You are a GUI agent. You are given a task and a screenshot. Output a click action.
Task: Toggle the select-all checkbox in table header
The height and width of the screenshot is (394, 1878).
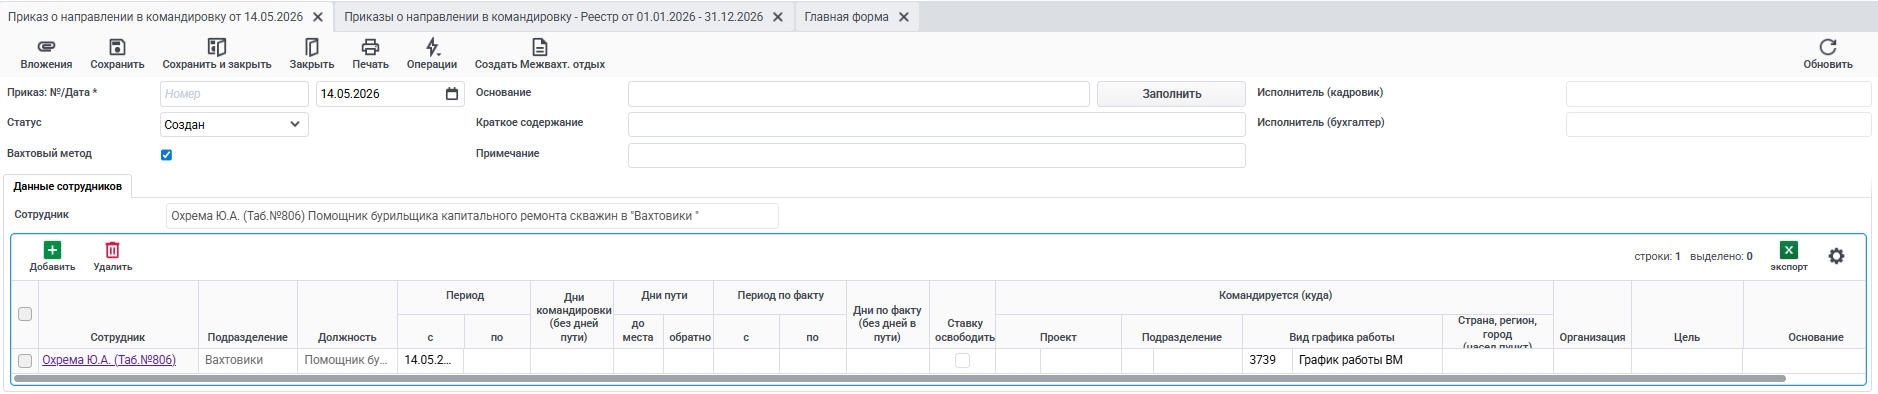(x=25, y=314)
